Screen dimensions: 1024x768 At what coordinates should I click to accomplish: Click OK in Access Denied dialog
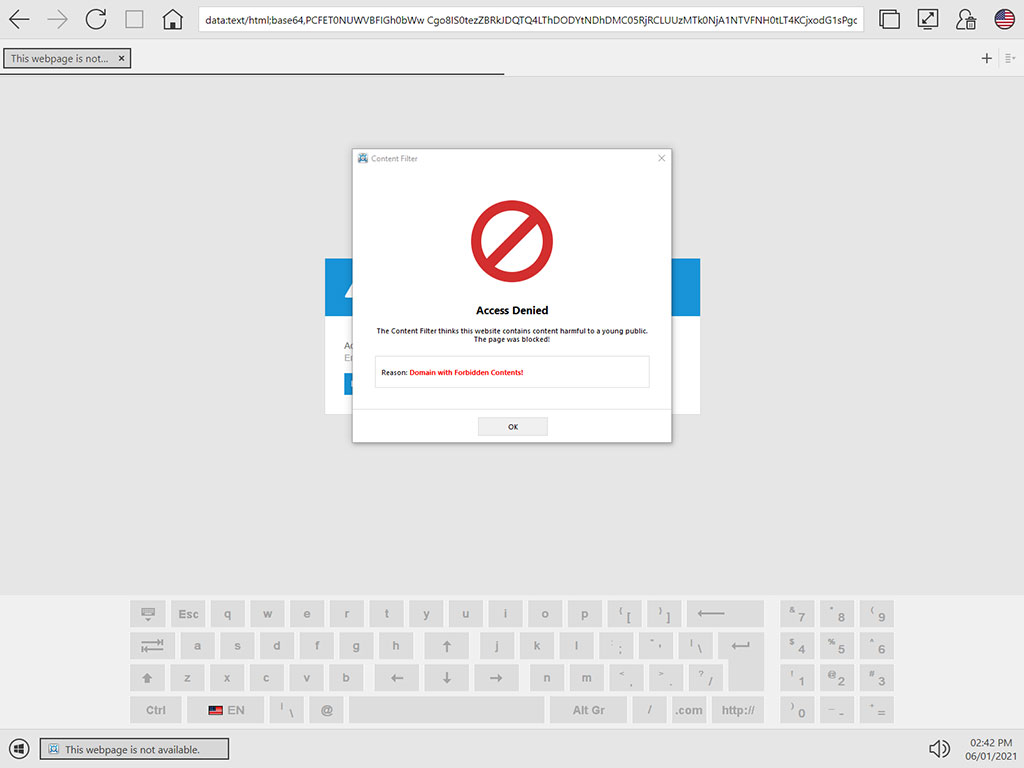tap(512, 427)
